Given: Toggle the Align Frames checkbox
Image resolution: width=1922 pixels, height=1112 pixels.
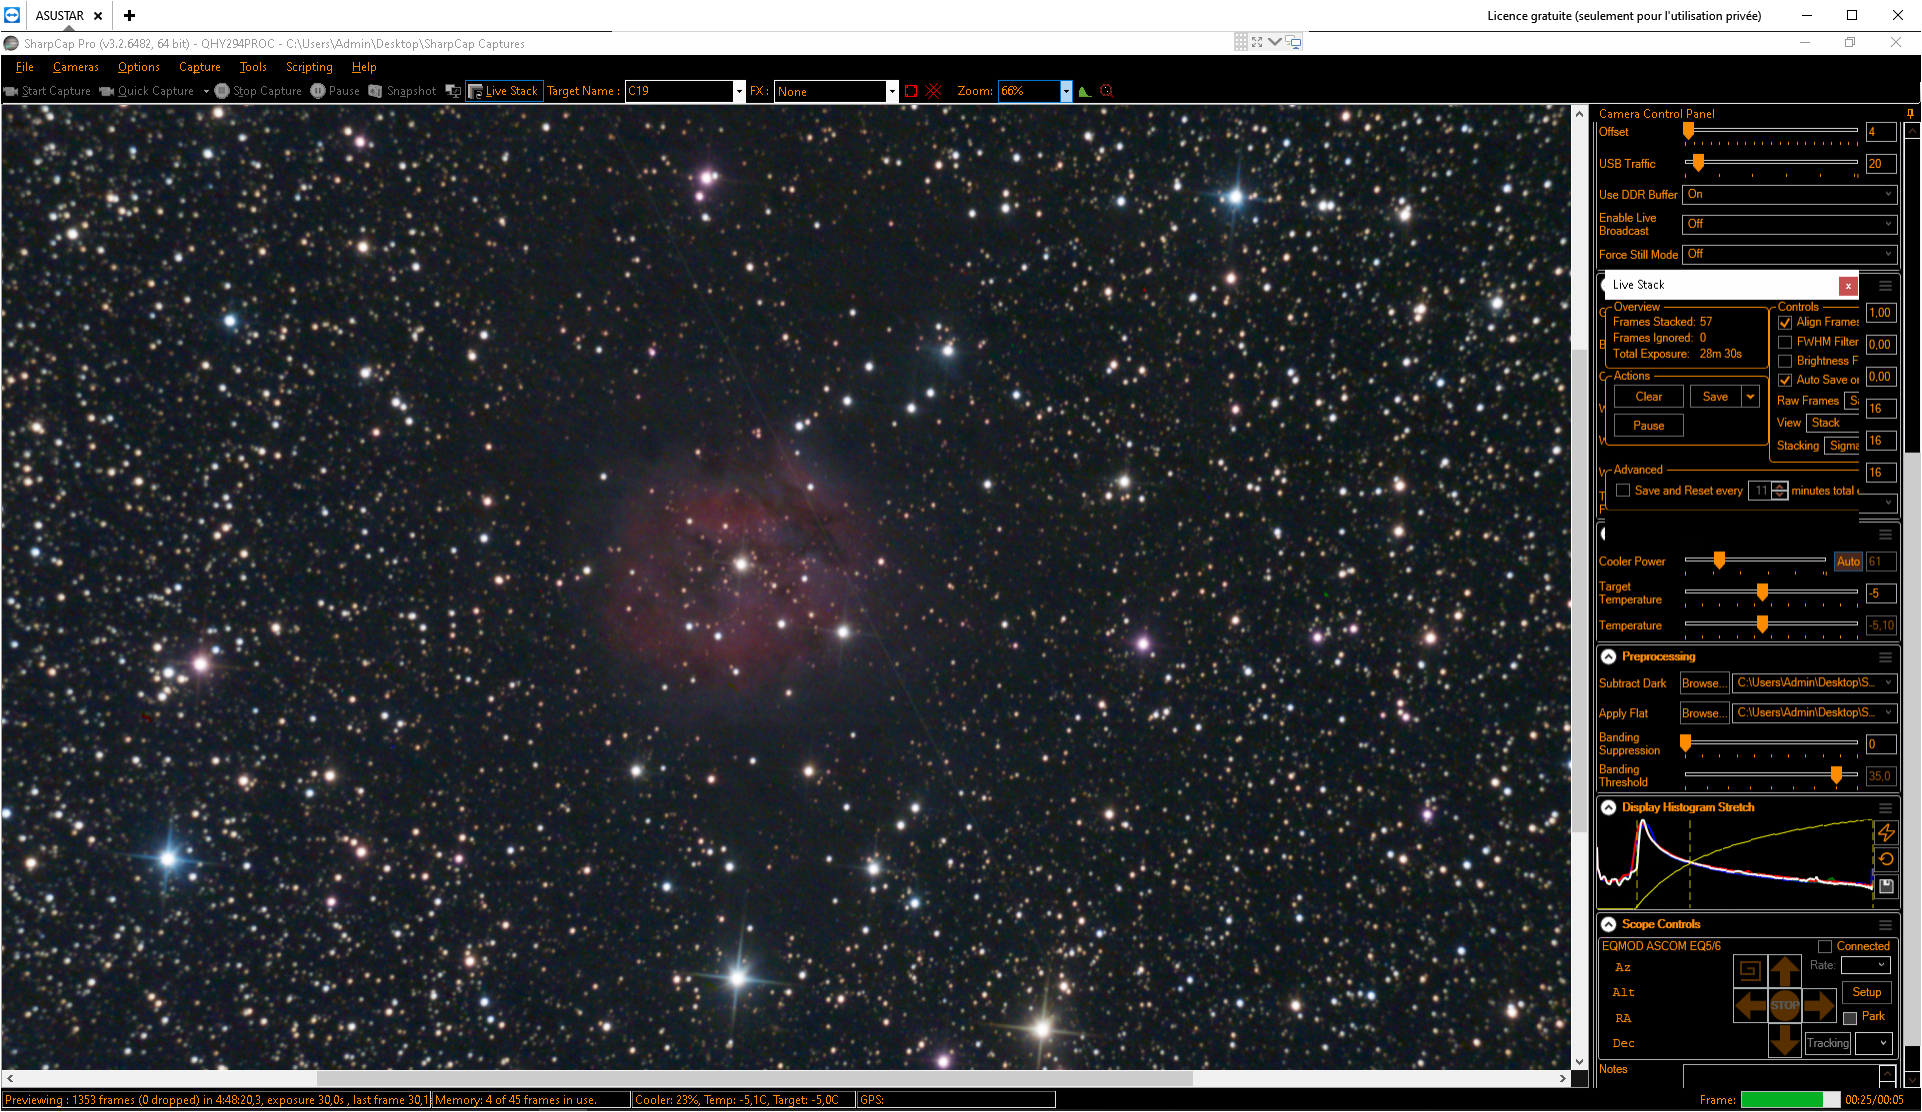Looking at the screenshot, I should coord(1785,322).
